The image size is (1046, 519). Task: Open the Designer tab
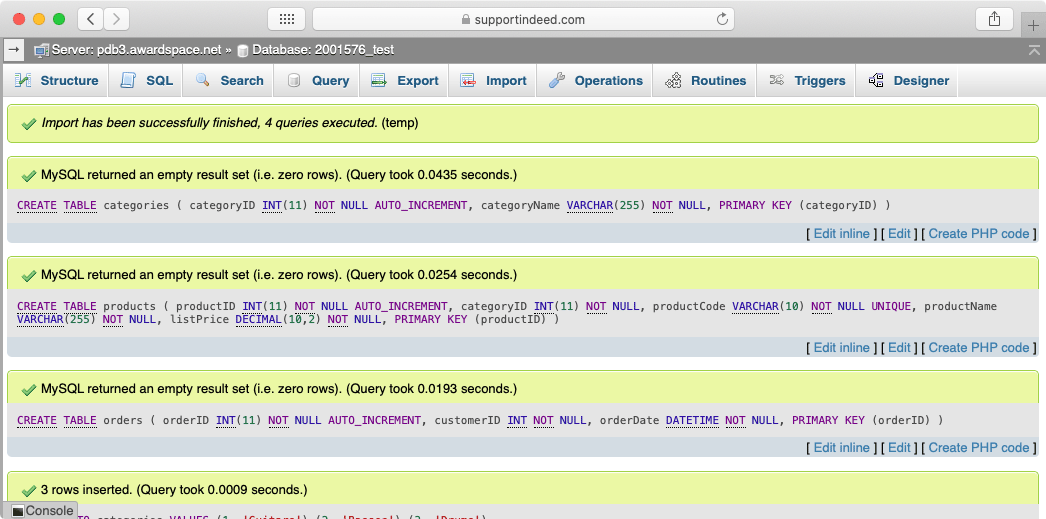[909, 81]
